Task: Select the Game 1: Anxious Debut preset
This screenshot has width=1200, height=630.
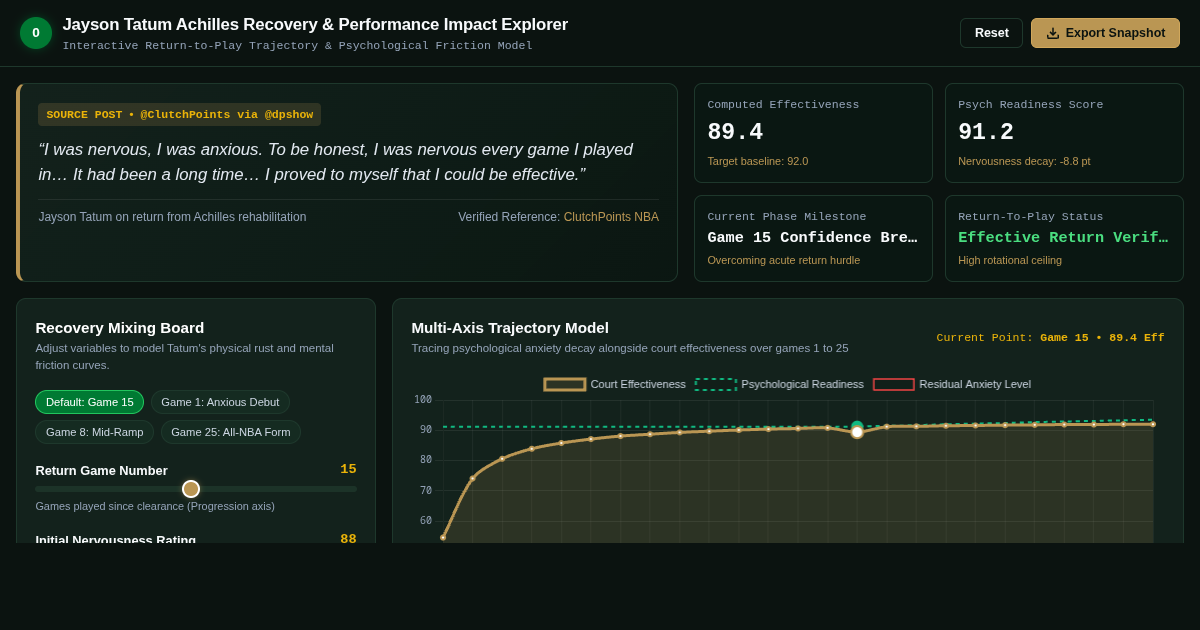Action: pos(220,402)
